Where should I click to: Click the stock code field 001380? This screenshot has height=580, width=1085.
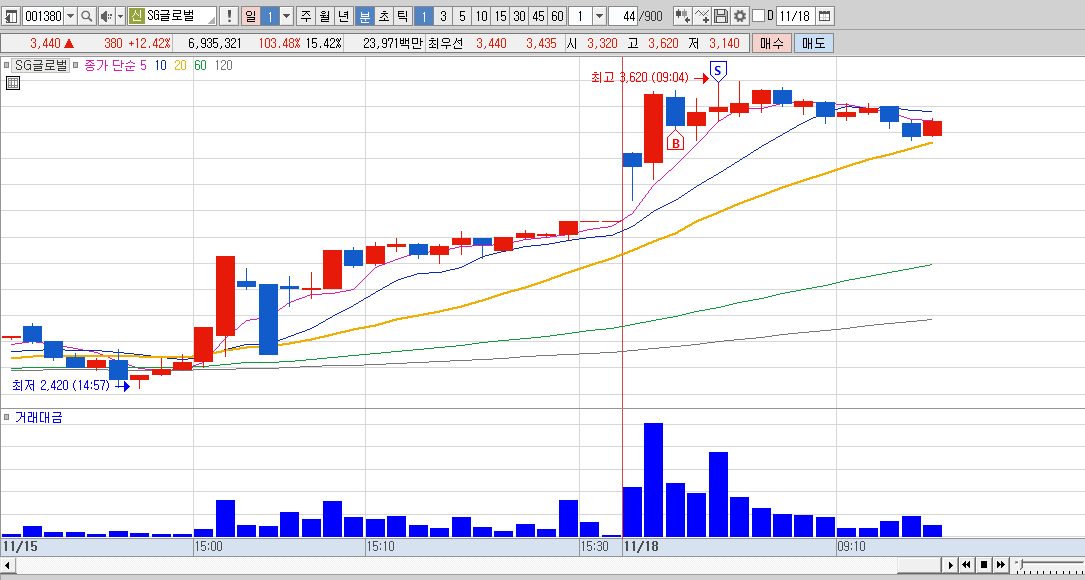(x=43, y=16)
